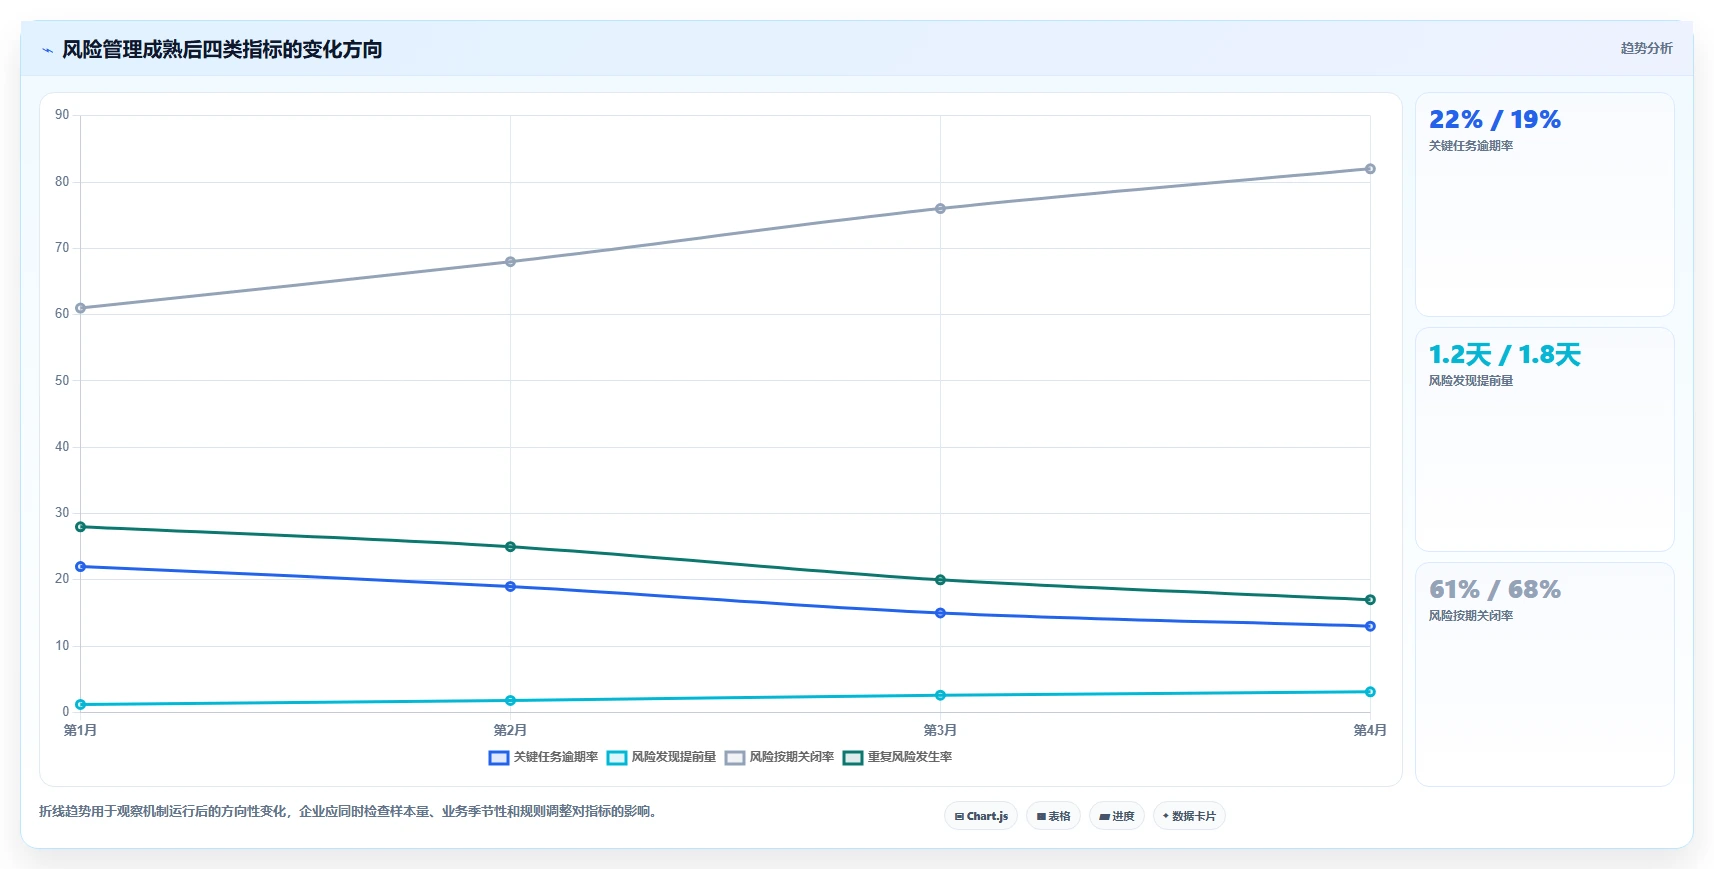Click the 趋势分析 tag in the header
1714x869 pixels.
click(x=1646, y=48)
